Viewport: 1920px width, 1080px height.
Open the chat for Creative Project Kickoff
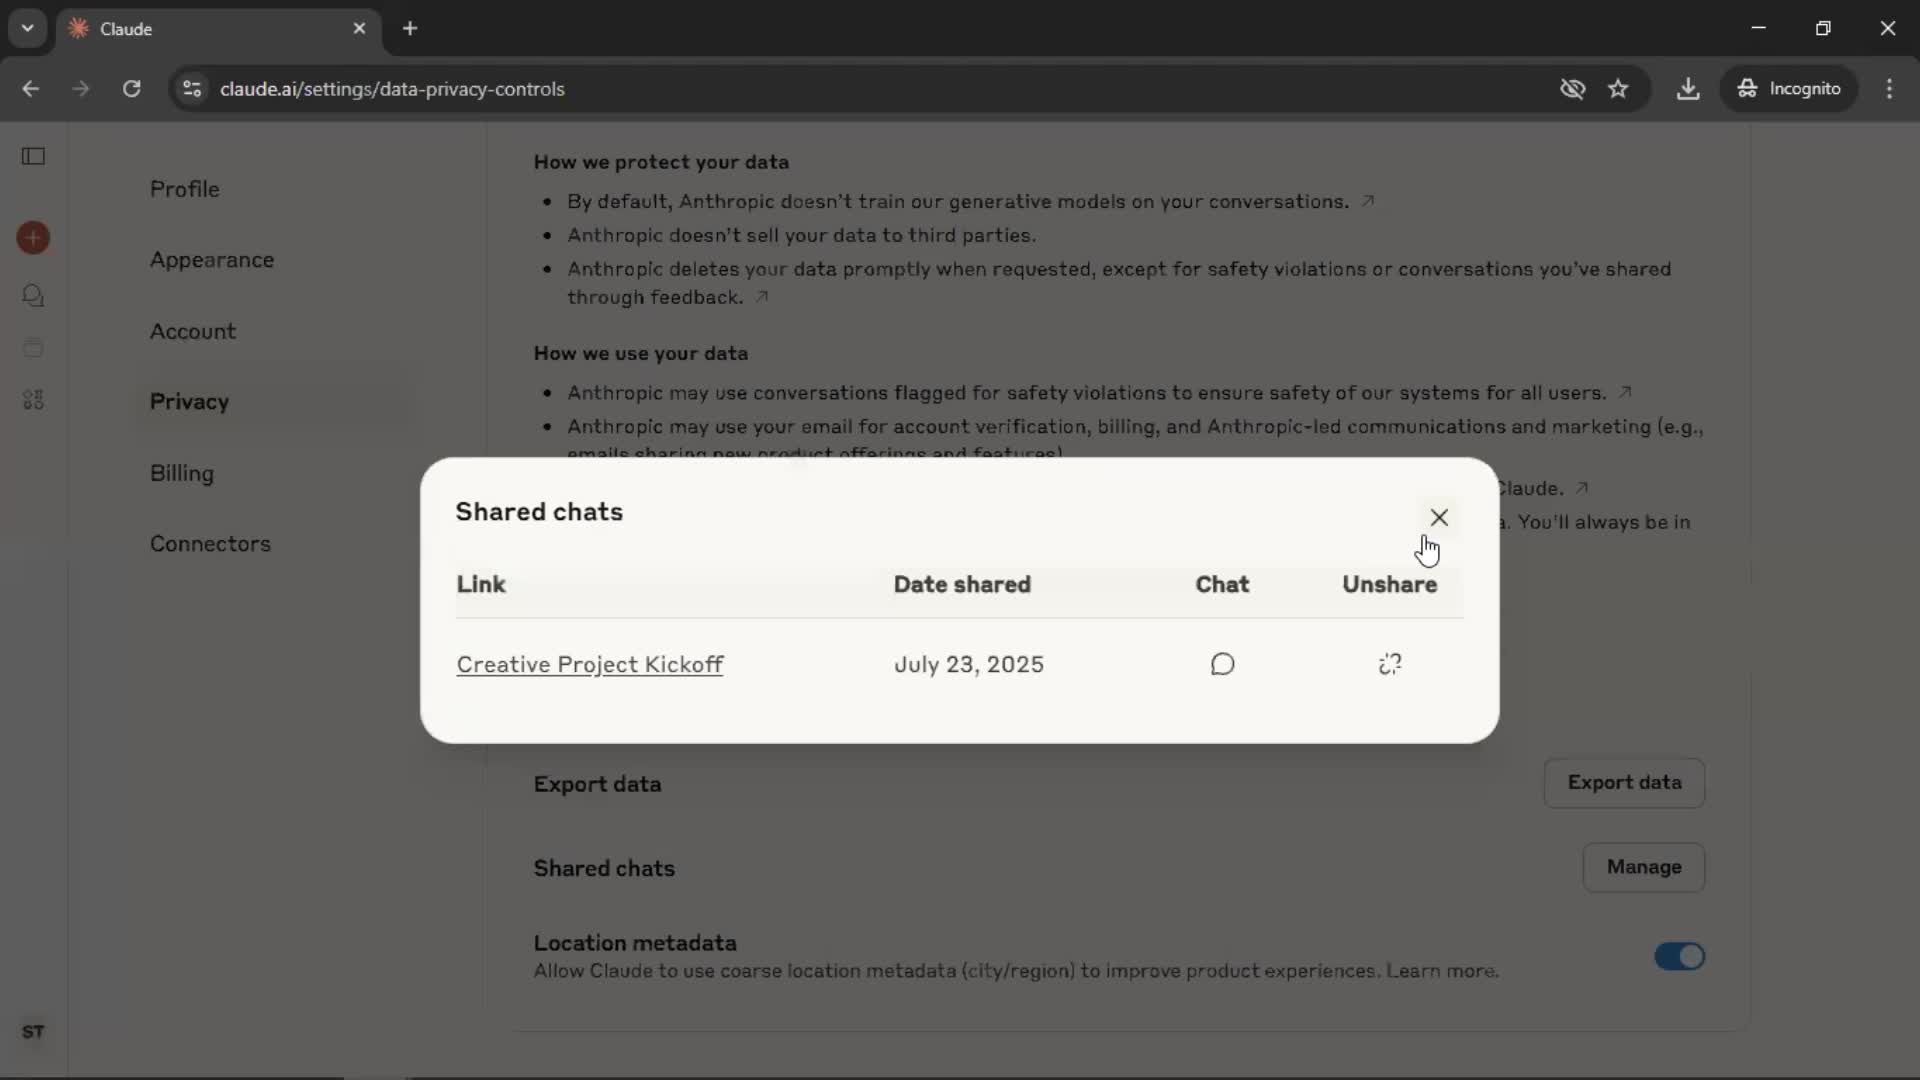[x=1222, y=664]
